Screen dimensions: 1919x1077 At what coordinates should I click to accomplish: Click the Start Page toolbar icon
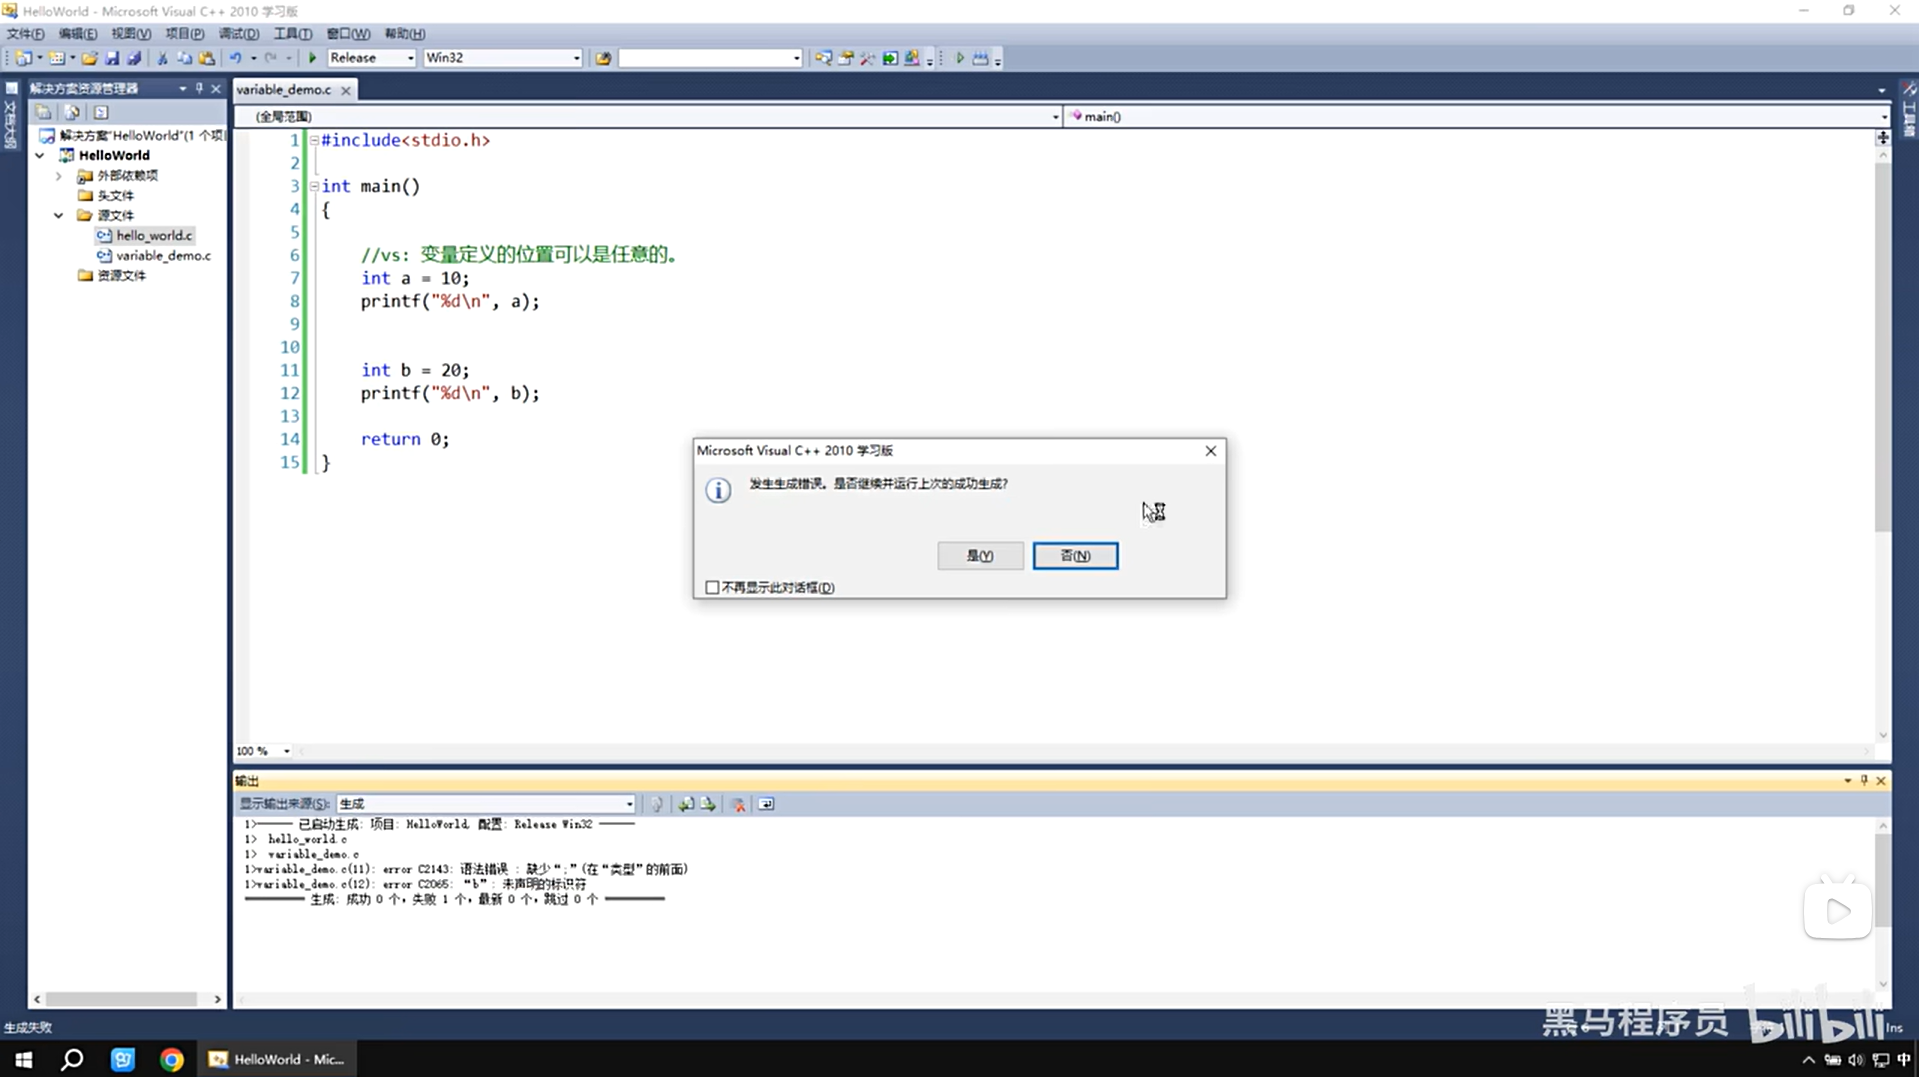[x=890, y=58]
